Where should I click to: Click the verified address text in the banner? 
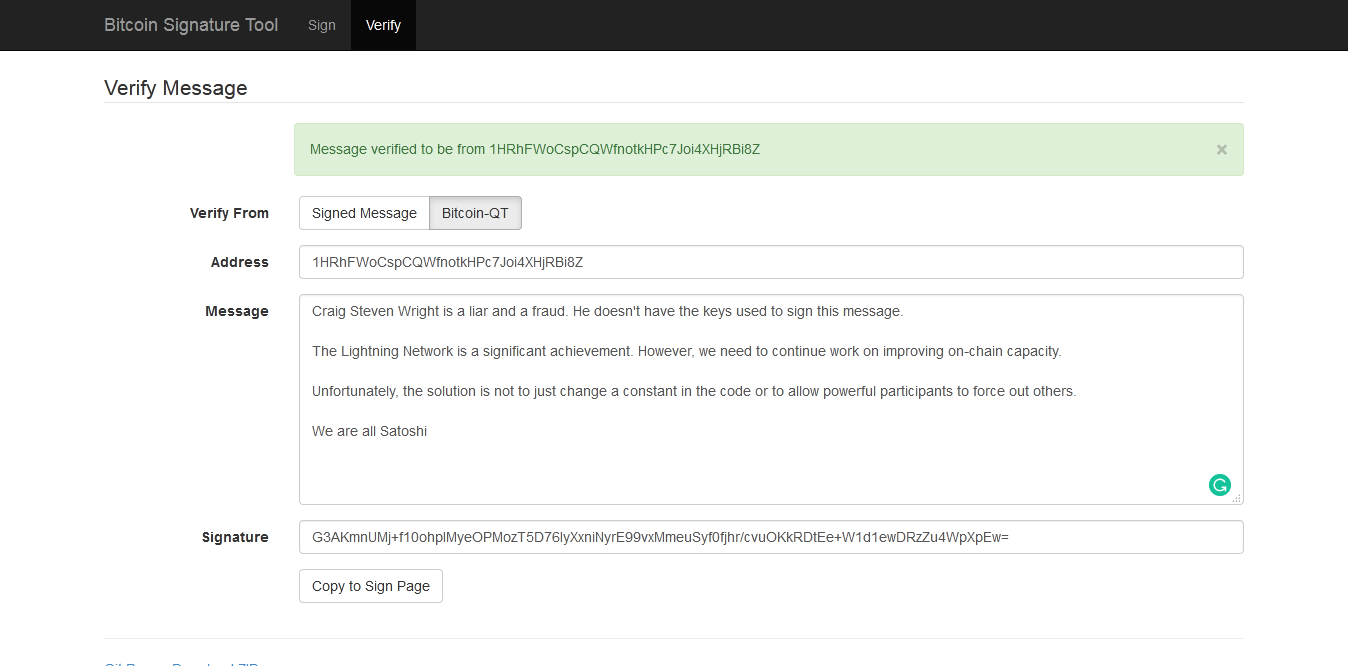click(x=624, y=149)
